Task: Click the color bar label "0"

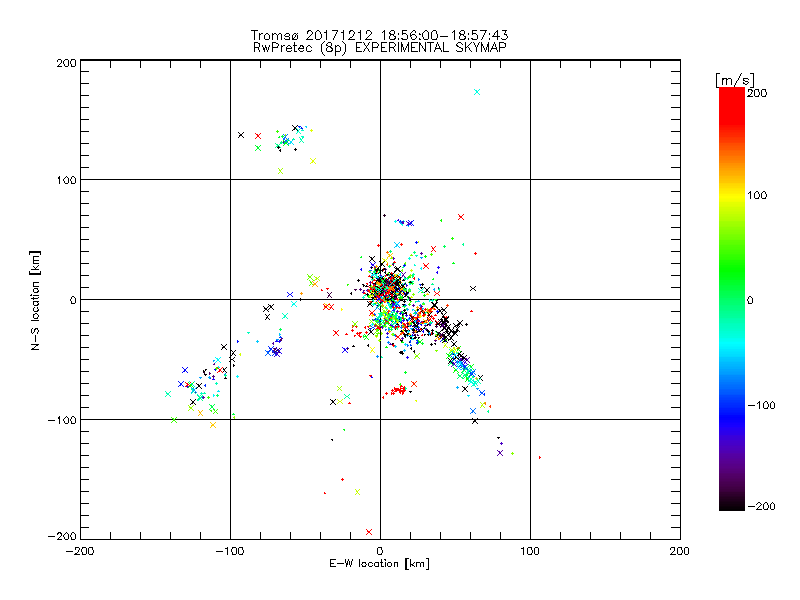Action: tap(750, 300)
